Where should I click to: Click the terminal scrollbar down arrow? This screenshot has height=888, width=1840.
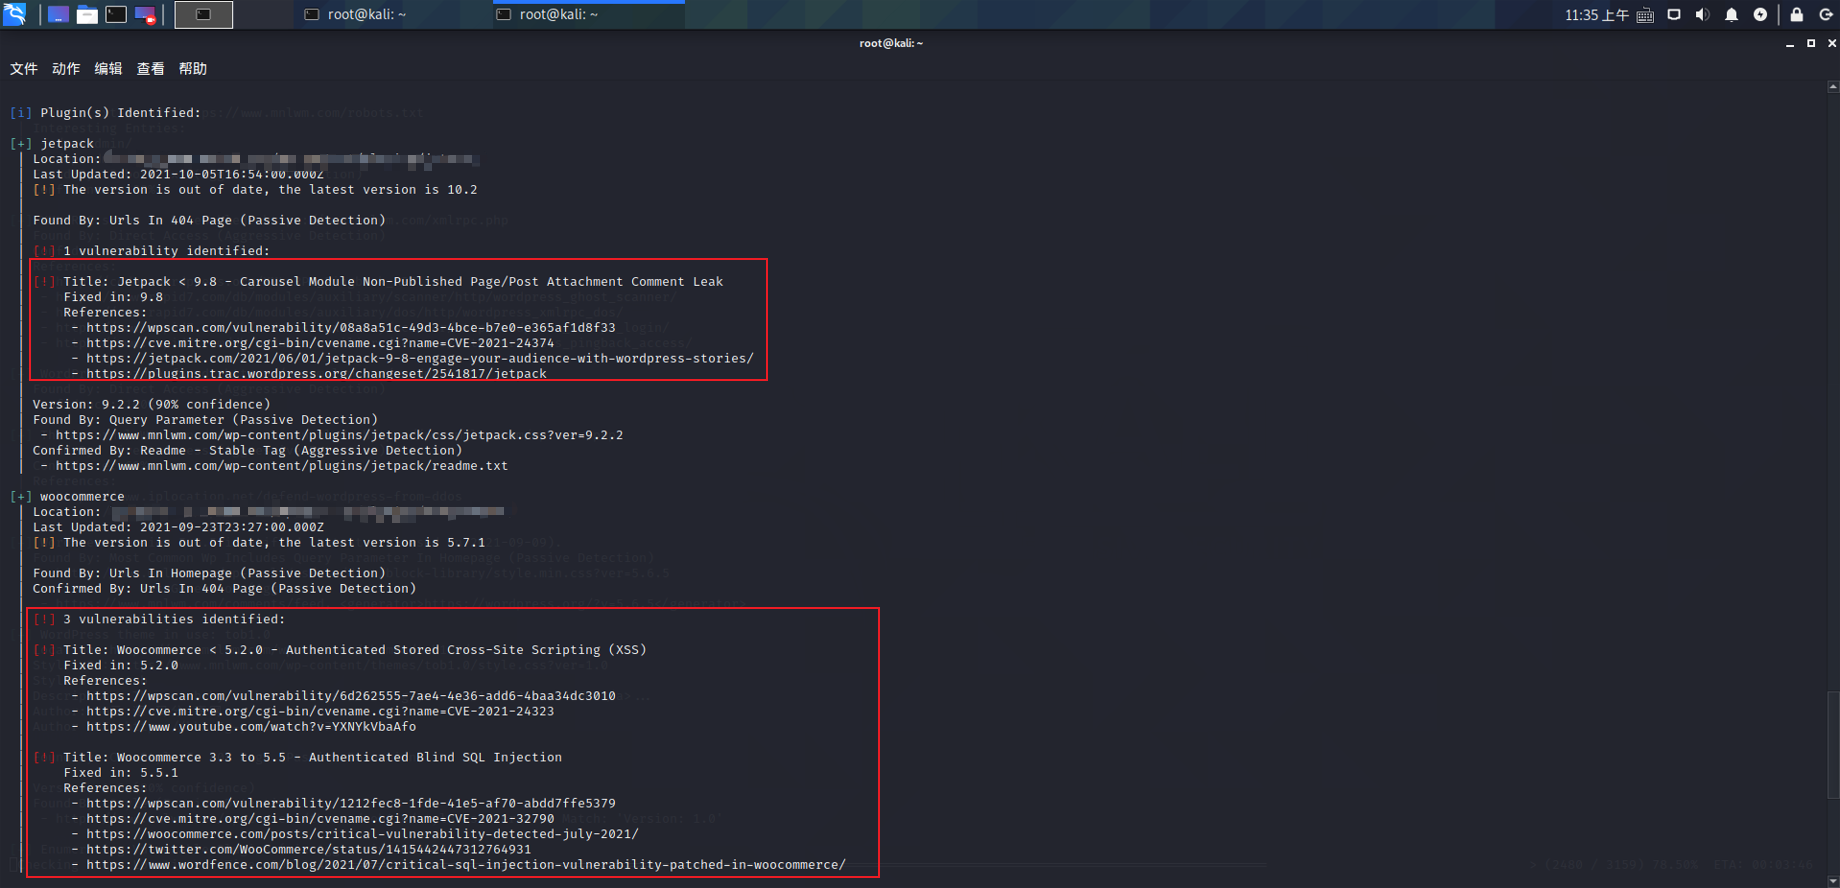[x=1832, y=880]
